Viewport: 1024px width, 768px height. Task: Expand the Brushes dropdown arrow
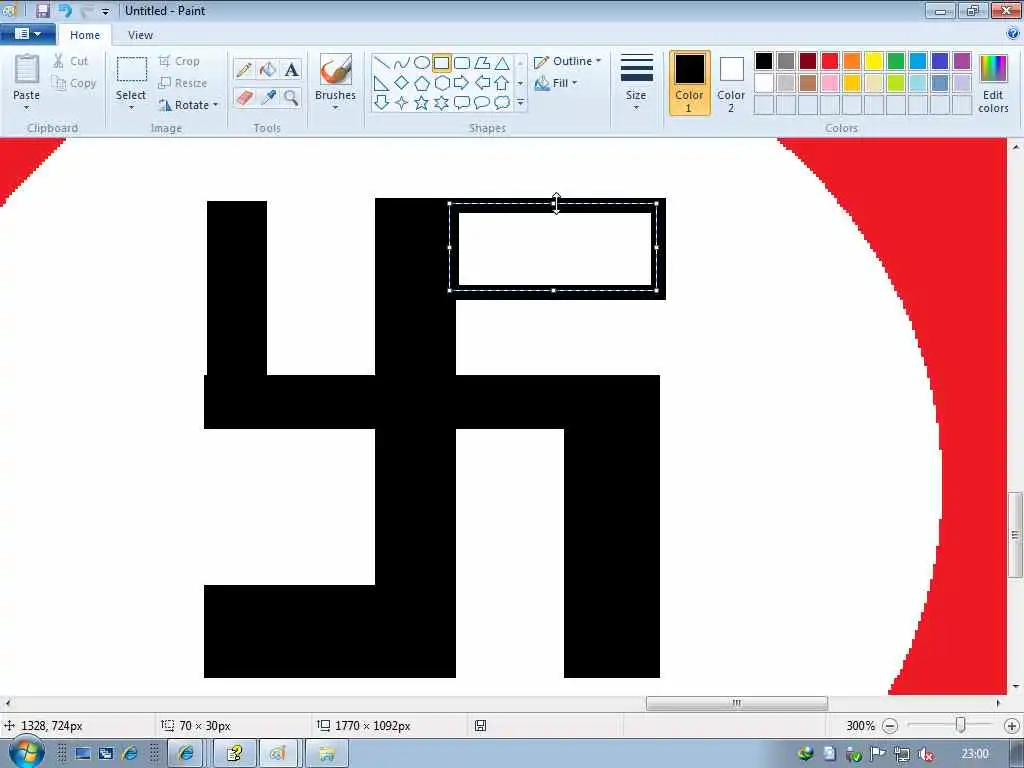(x=336, y=108)
